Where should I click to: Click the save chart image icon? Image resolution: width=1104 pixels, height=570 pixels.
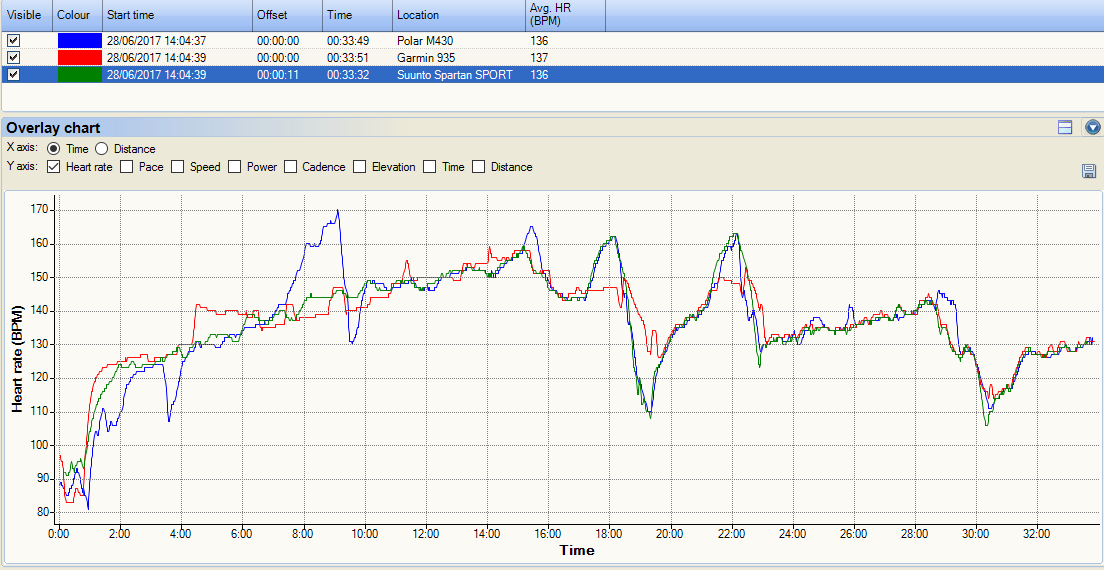1089,171
